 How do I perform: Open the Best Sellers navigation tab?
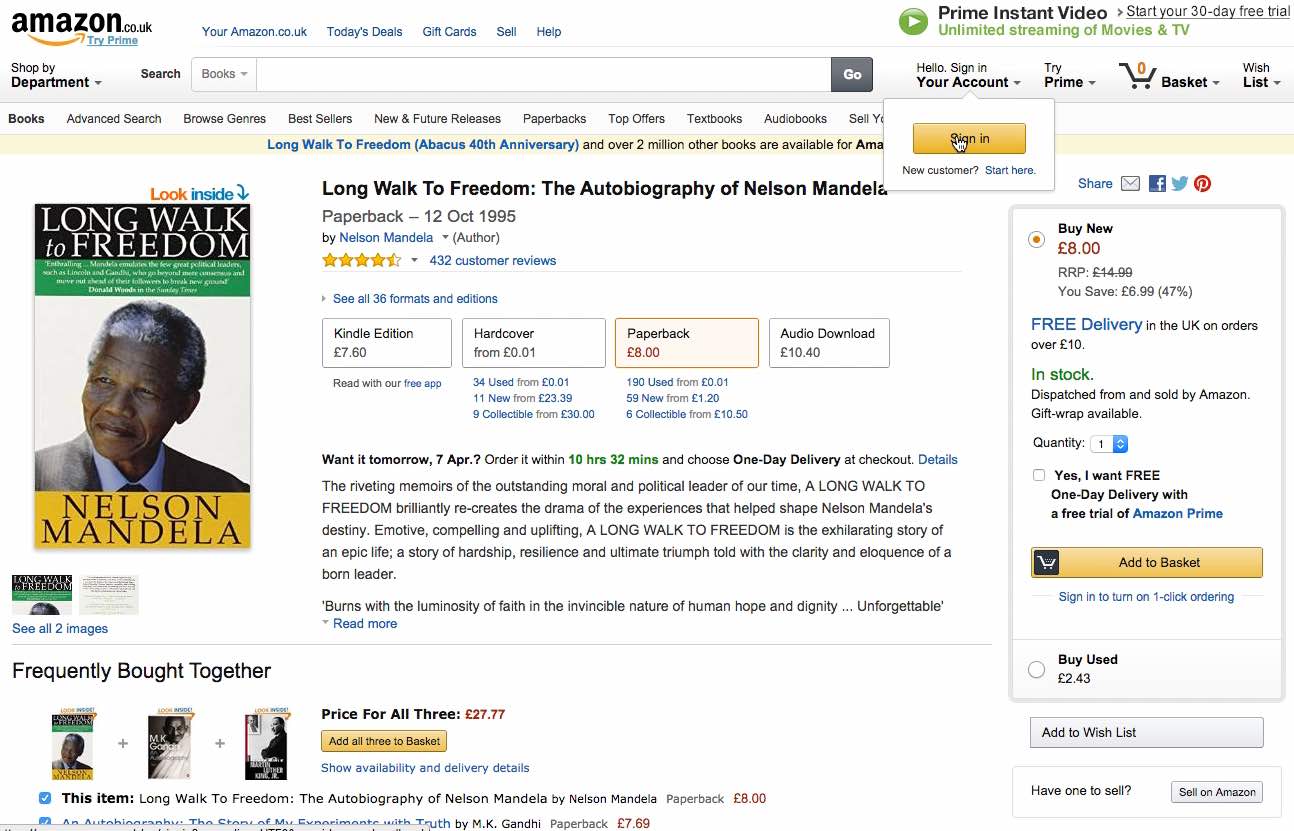click(320, 119)
